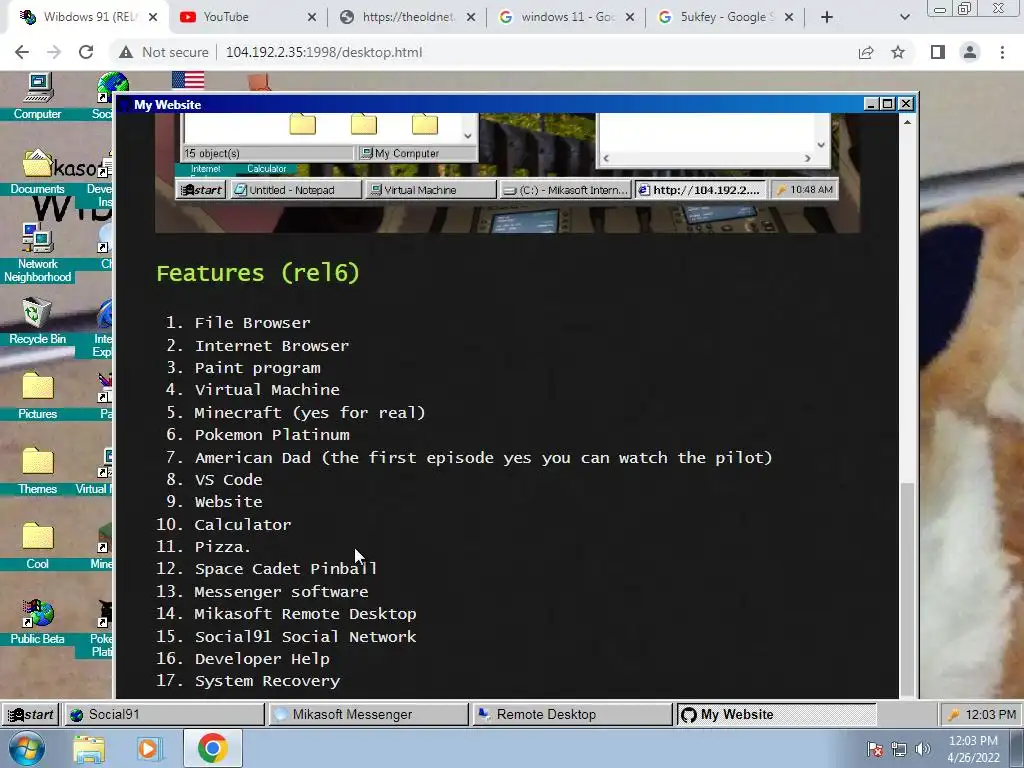Close the My Website window
Viewport: 1024px width, 768px height.
coord(906,104)
